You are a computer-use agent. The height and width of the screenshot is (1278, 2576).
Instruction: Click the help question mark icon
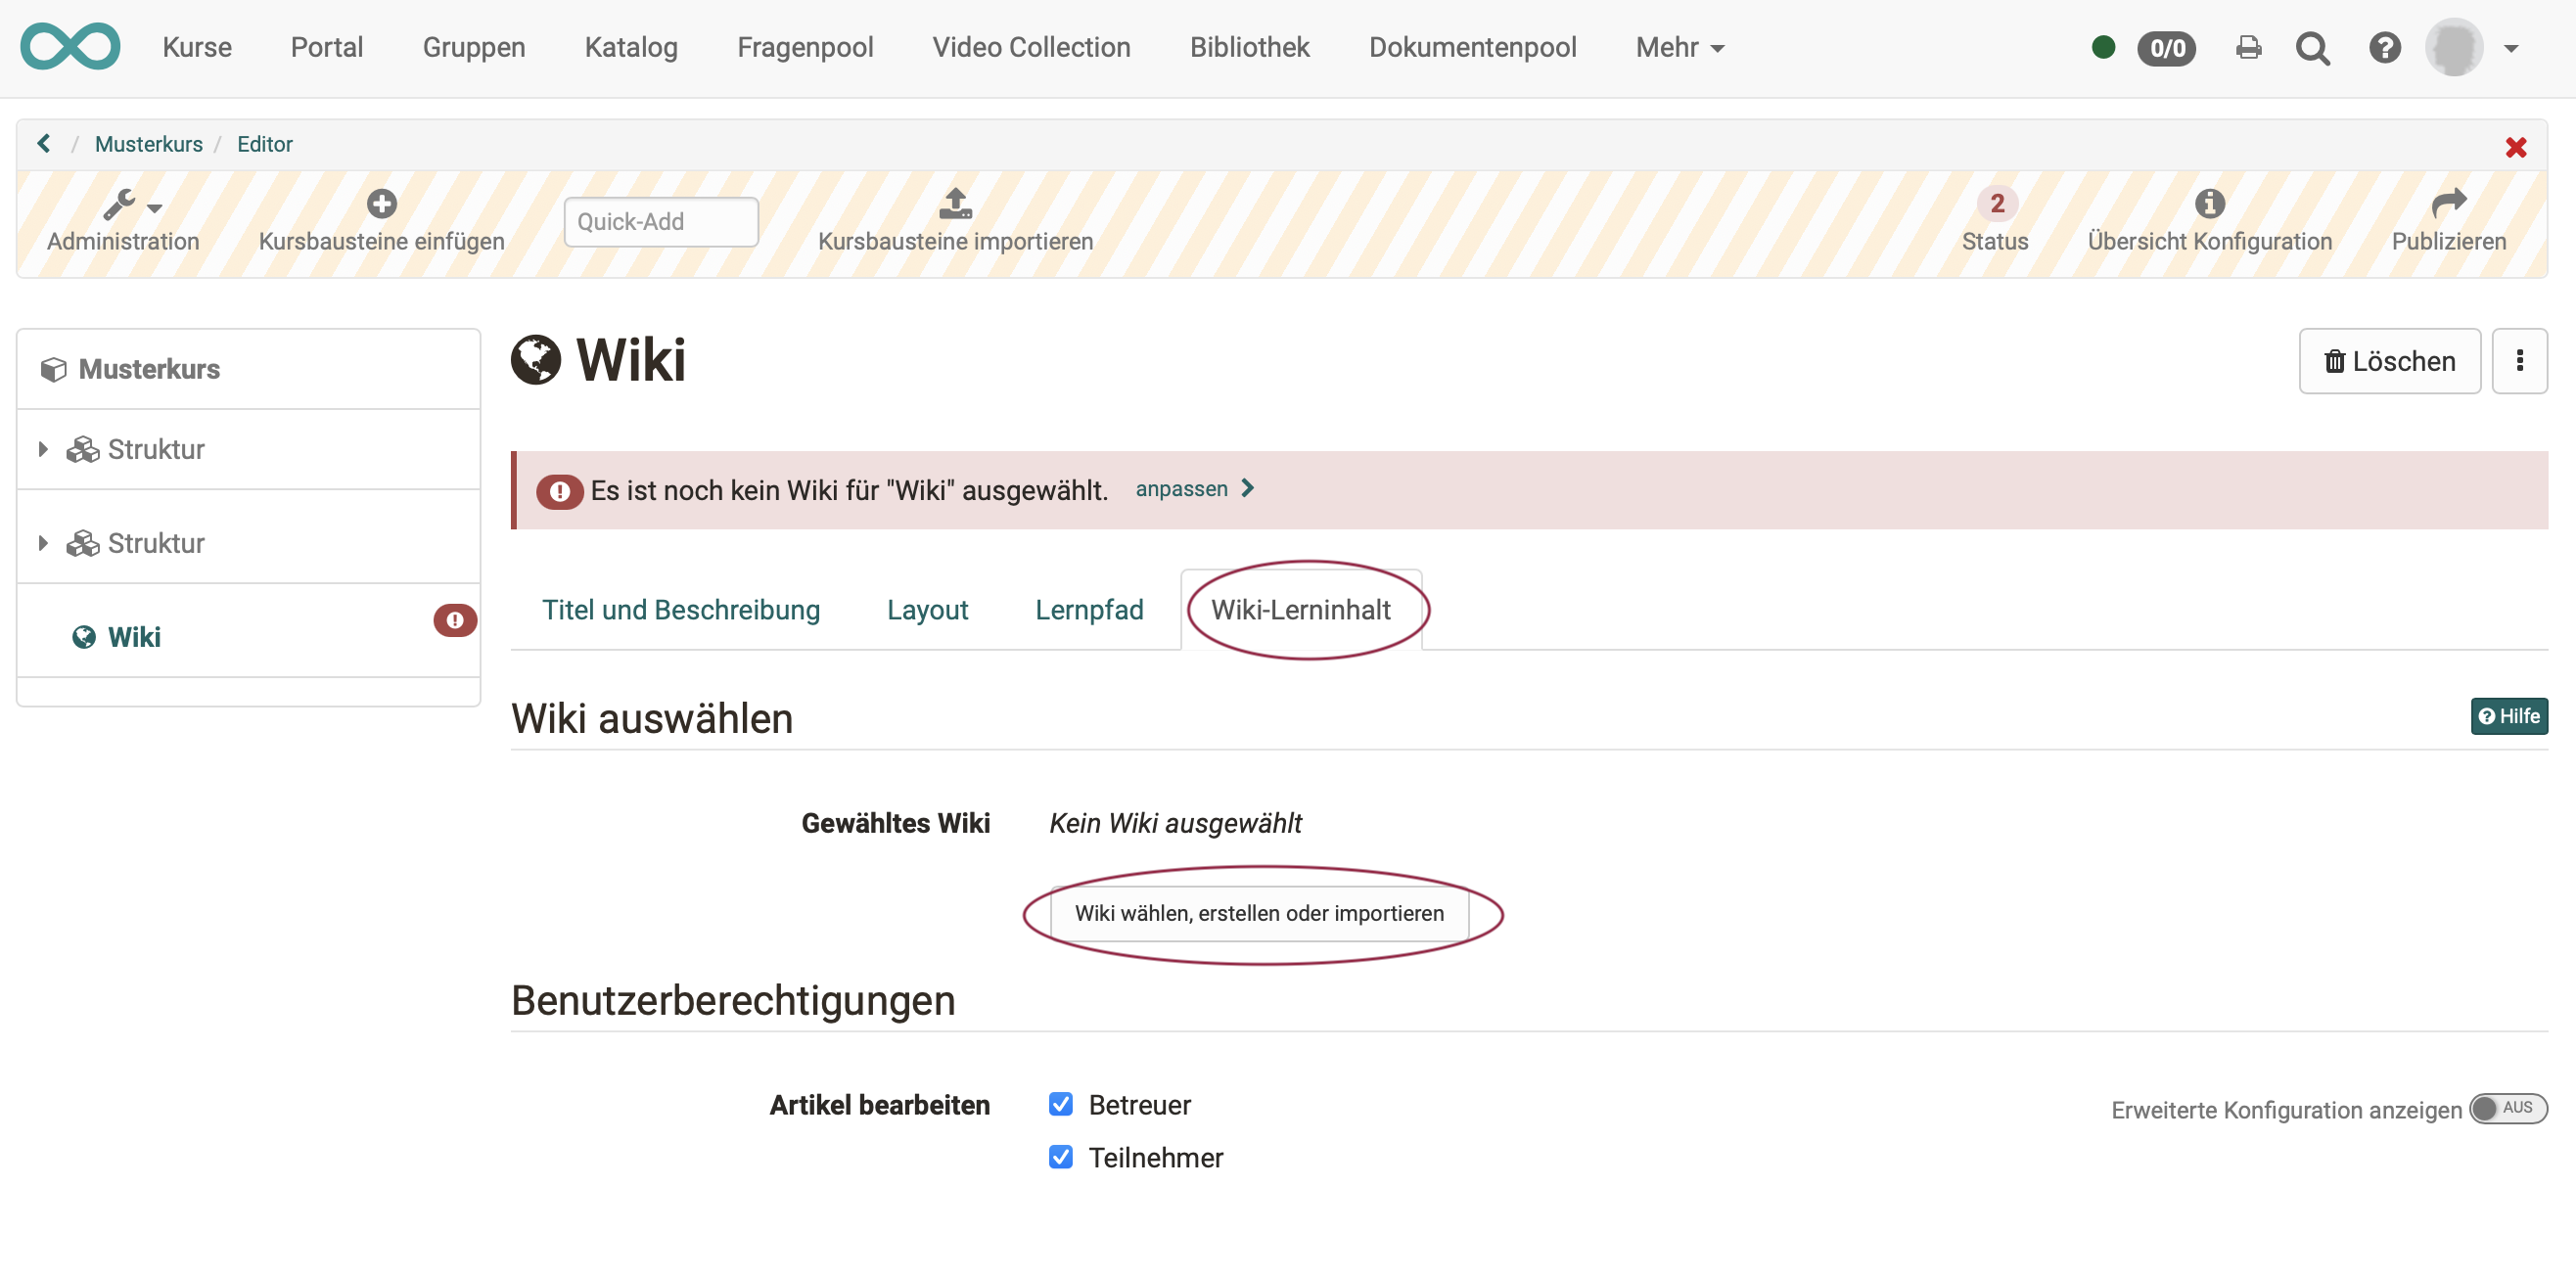tap(2386, 47)
